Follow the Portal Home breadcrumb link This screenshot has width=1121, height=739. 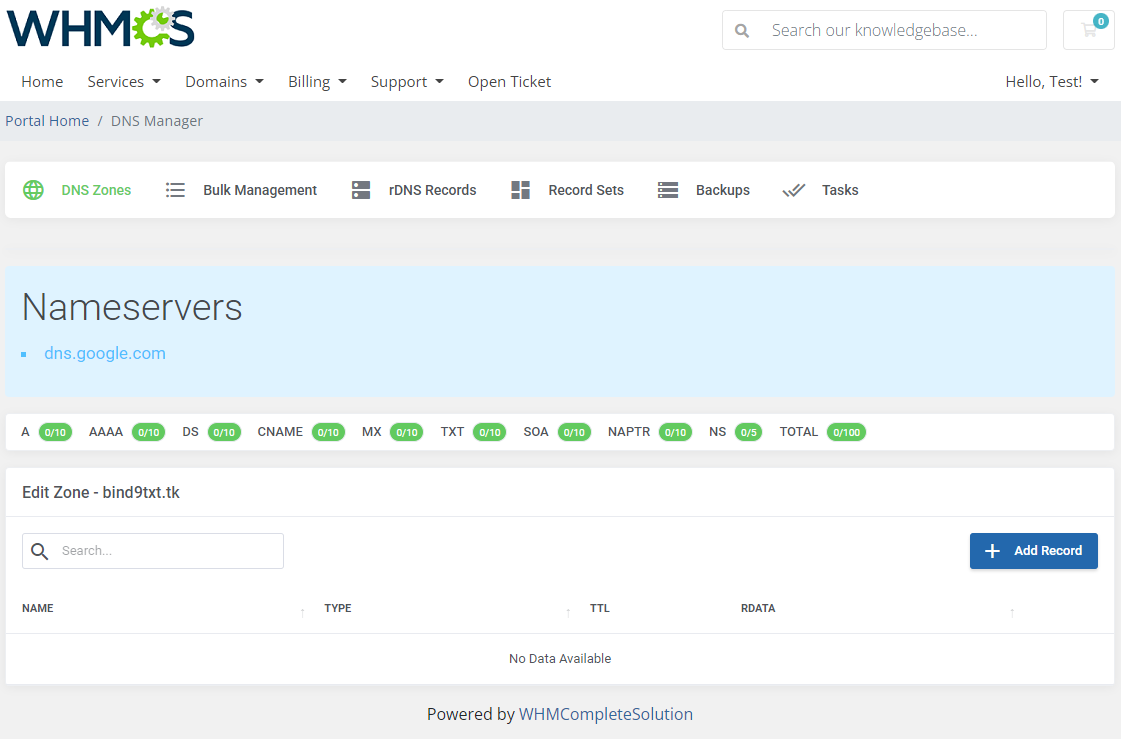[47, 121]
